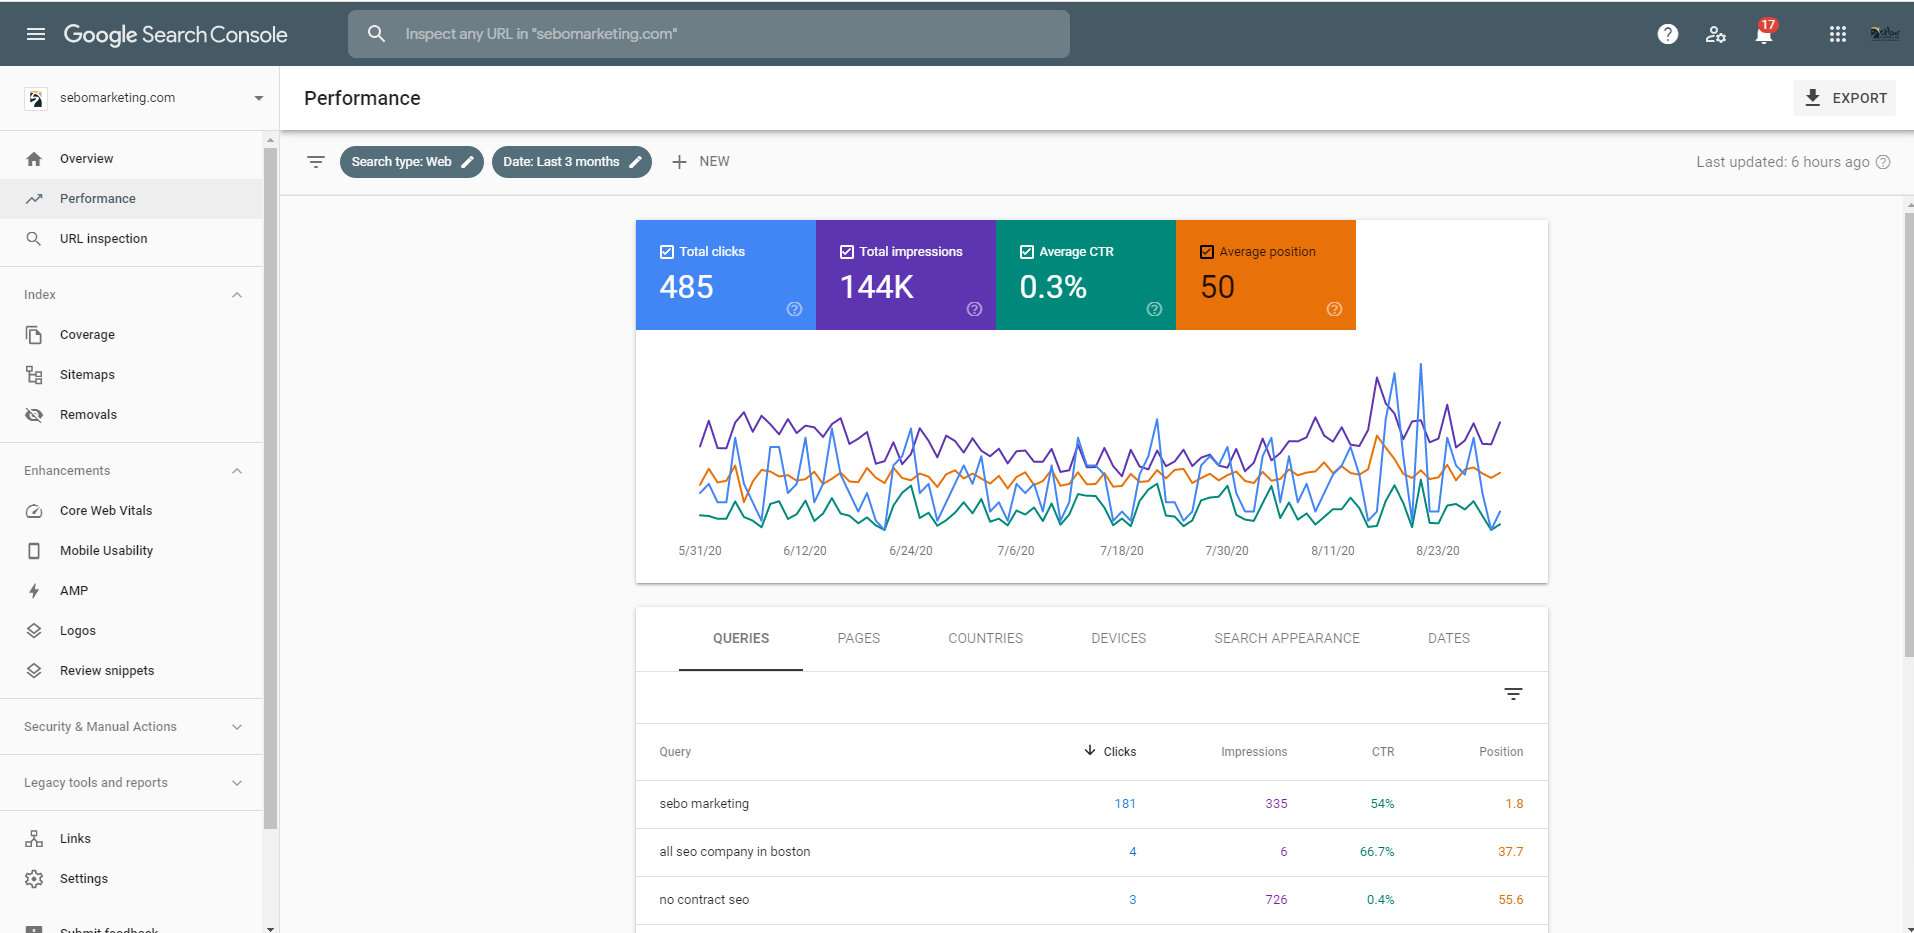Click the Settings gear icon in sidebar
Screen dimensions: 1914x933
tap(34, 879)
